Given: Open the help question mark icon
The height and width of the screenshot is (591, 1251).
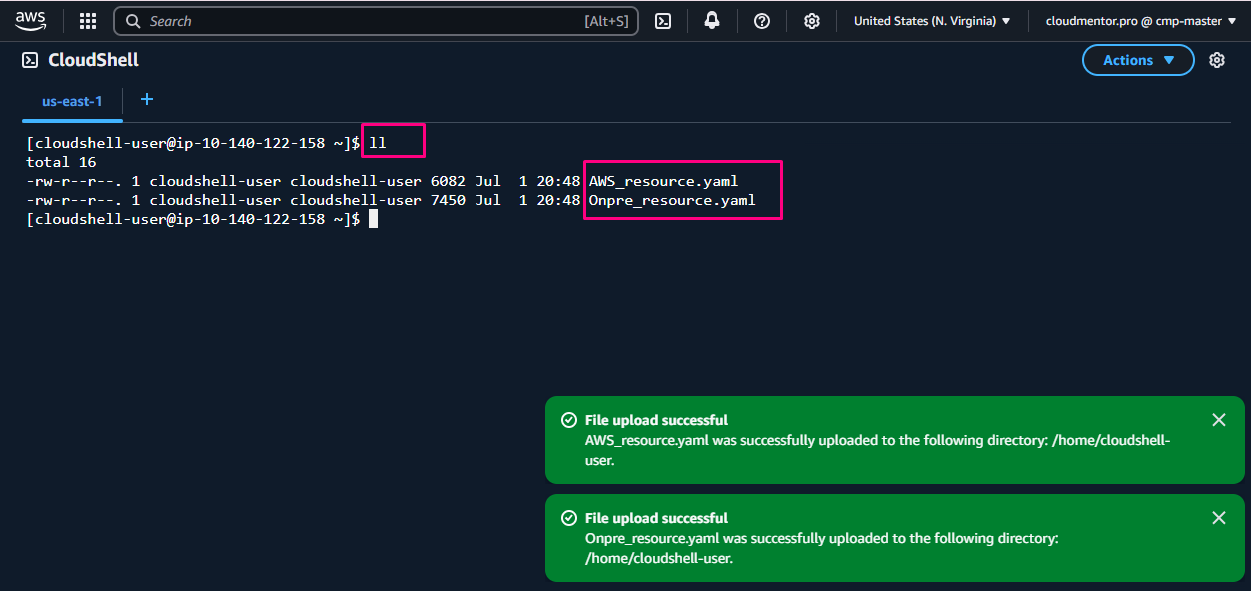Looking at the screenshot, I should pyautogui.click(x=762, y=21).
